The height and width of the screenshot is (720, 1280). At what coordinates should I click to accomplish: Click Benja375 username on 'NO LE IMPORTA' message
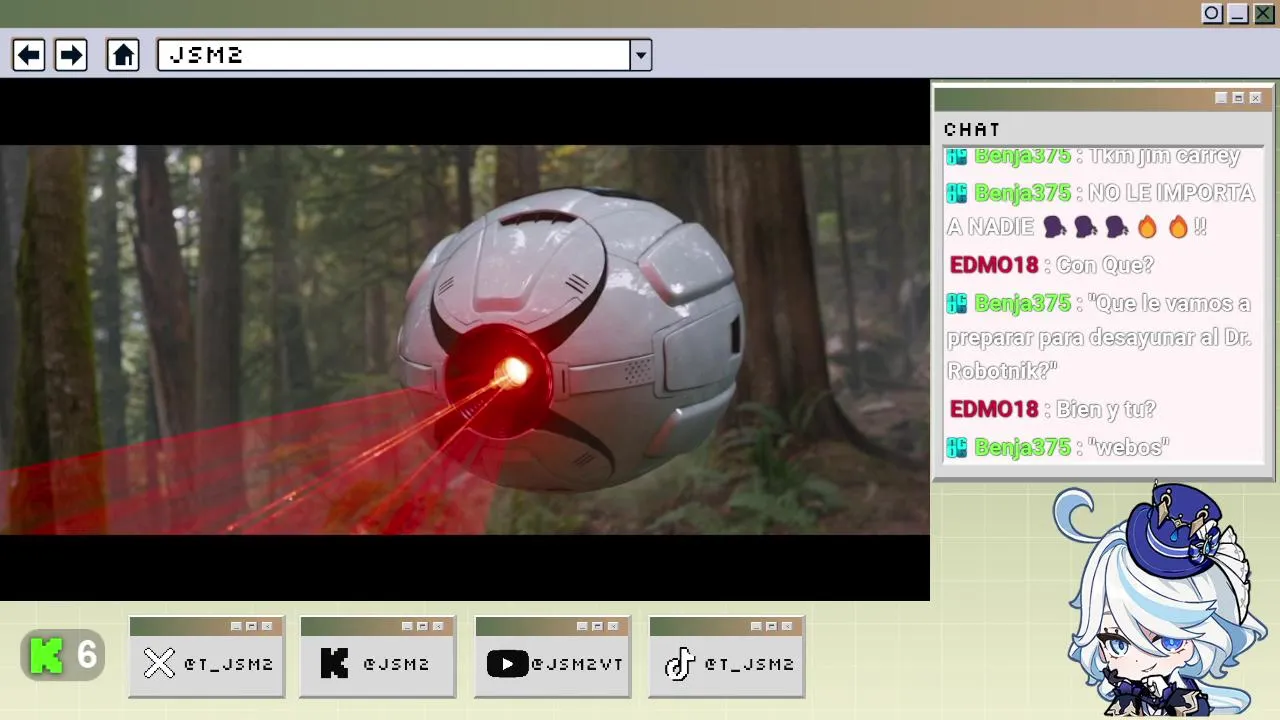[x=1022, y=193]
